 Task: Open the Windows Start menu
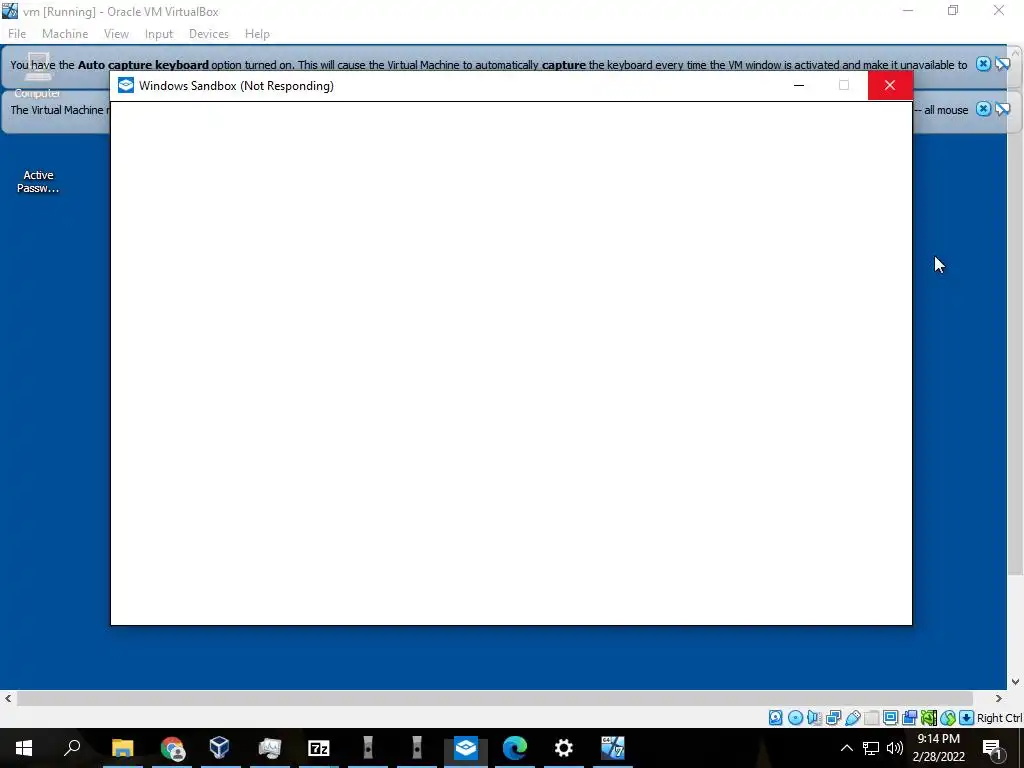(x=24, y=748)
